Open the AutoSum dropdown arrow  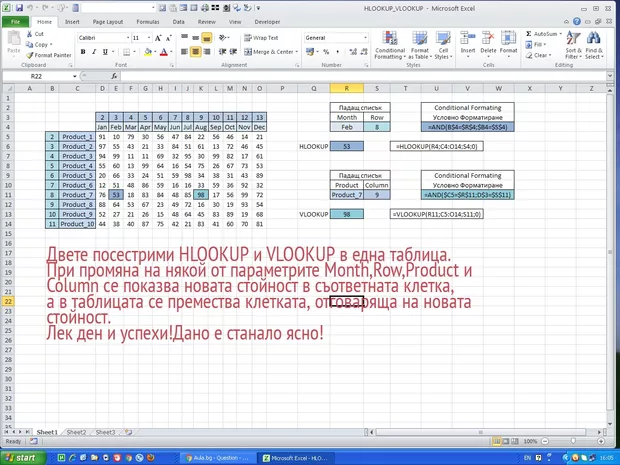560,34
